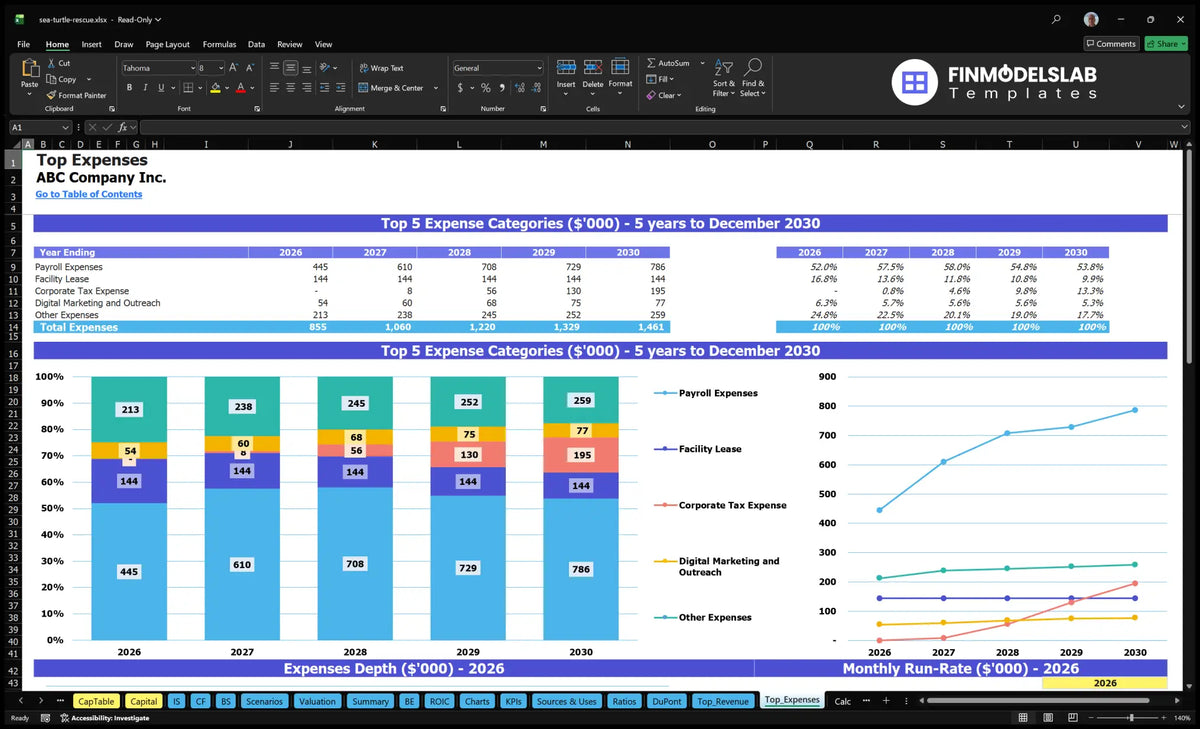Switch to the Valuation sheet tab
Viewport: 1200px width, 729px height.
[x=318, y=701]
